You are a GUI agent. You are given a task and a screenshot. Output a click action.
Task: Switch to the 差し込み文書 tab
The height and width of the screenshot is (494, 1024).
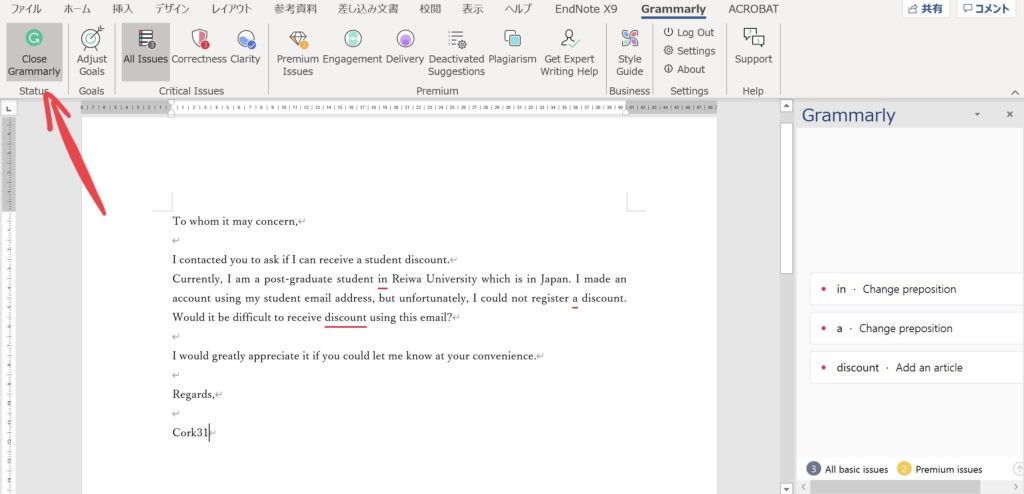coord(368,8)
